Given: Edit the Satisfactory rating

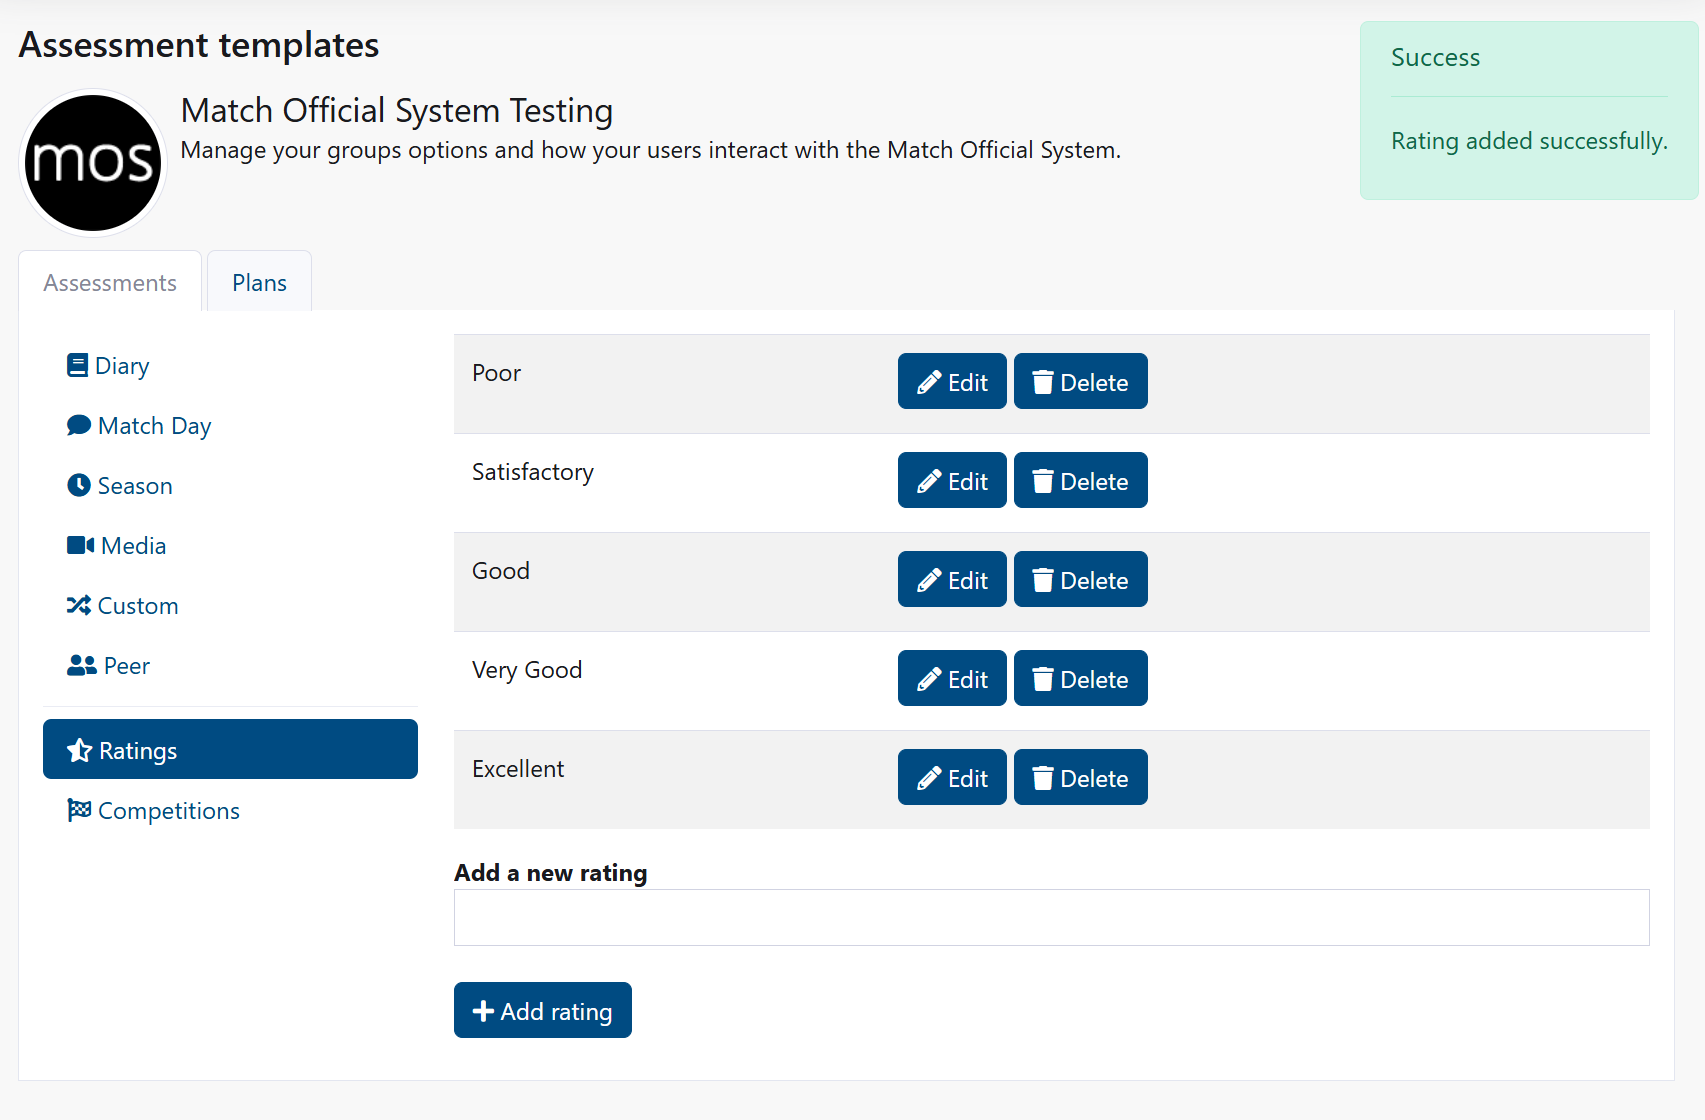Looking at the screenshot, I should [951, 480].
